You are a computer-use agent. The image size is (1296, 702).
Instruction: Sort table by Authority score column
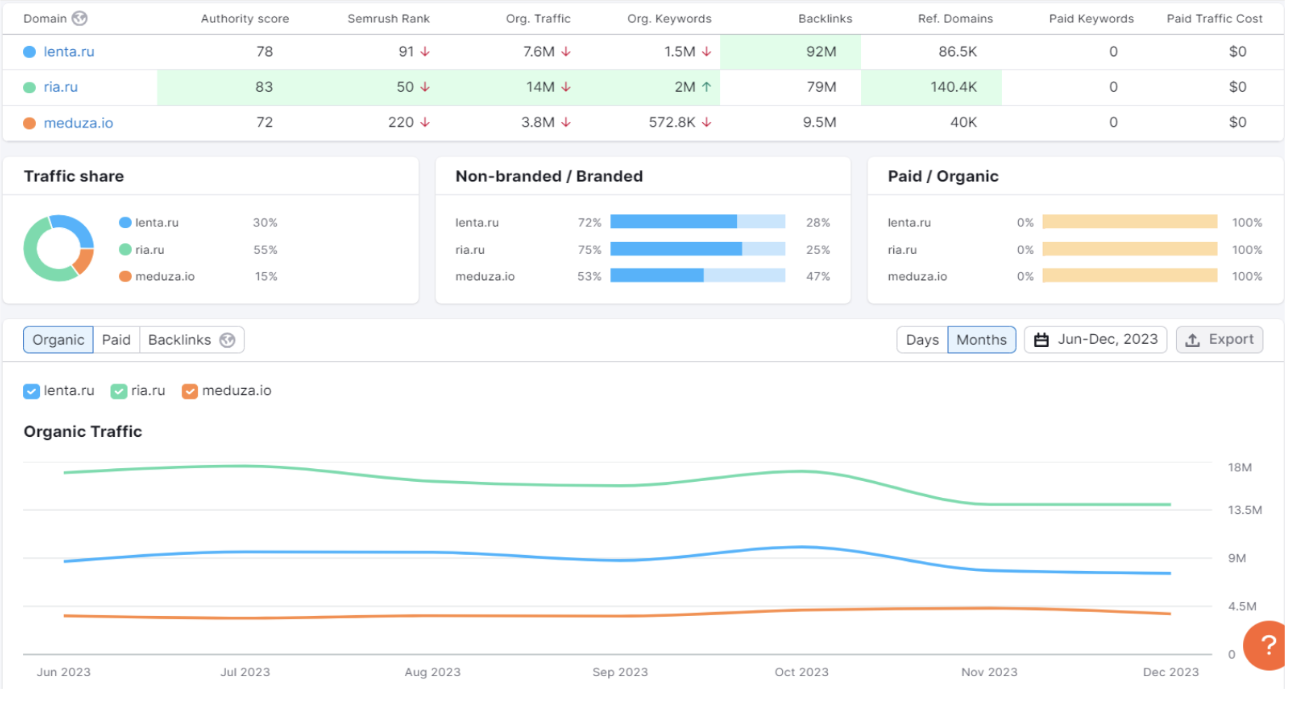pyautogui.click(x=244, y=18)
